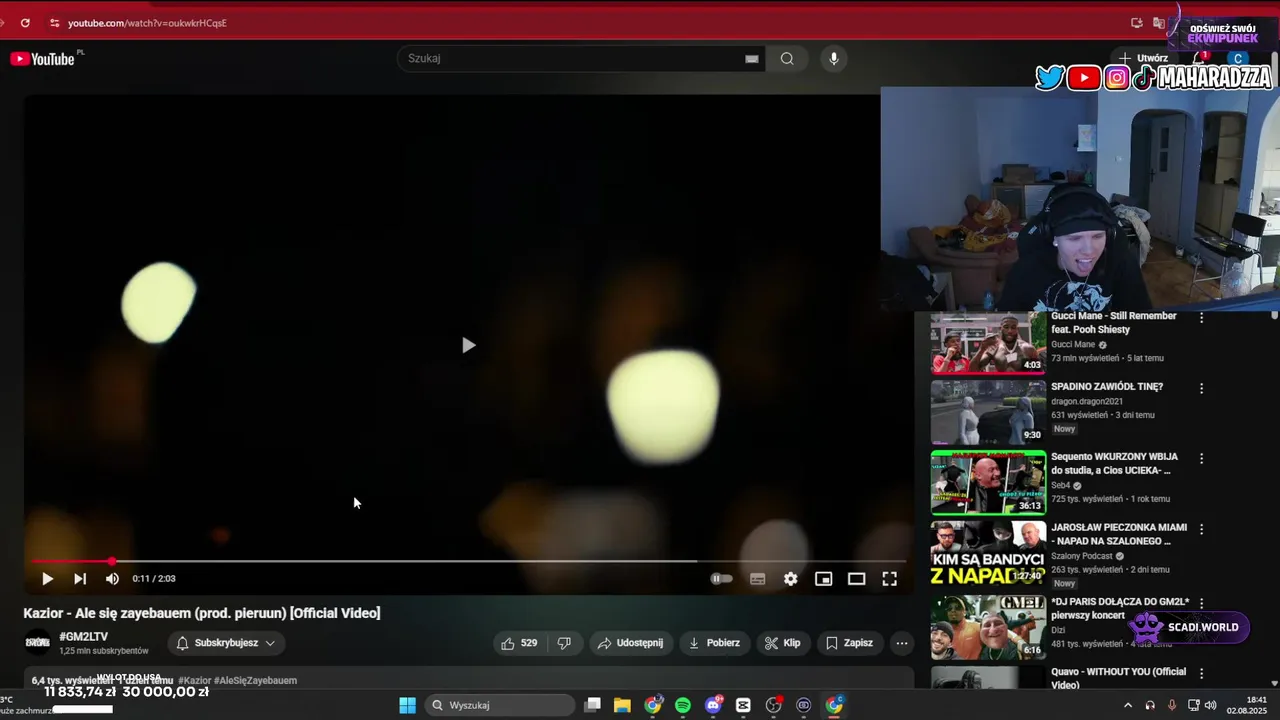
Task: Open options for Quavo WITHOUT YOU video
Action: click(x=1202, y=674)
